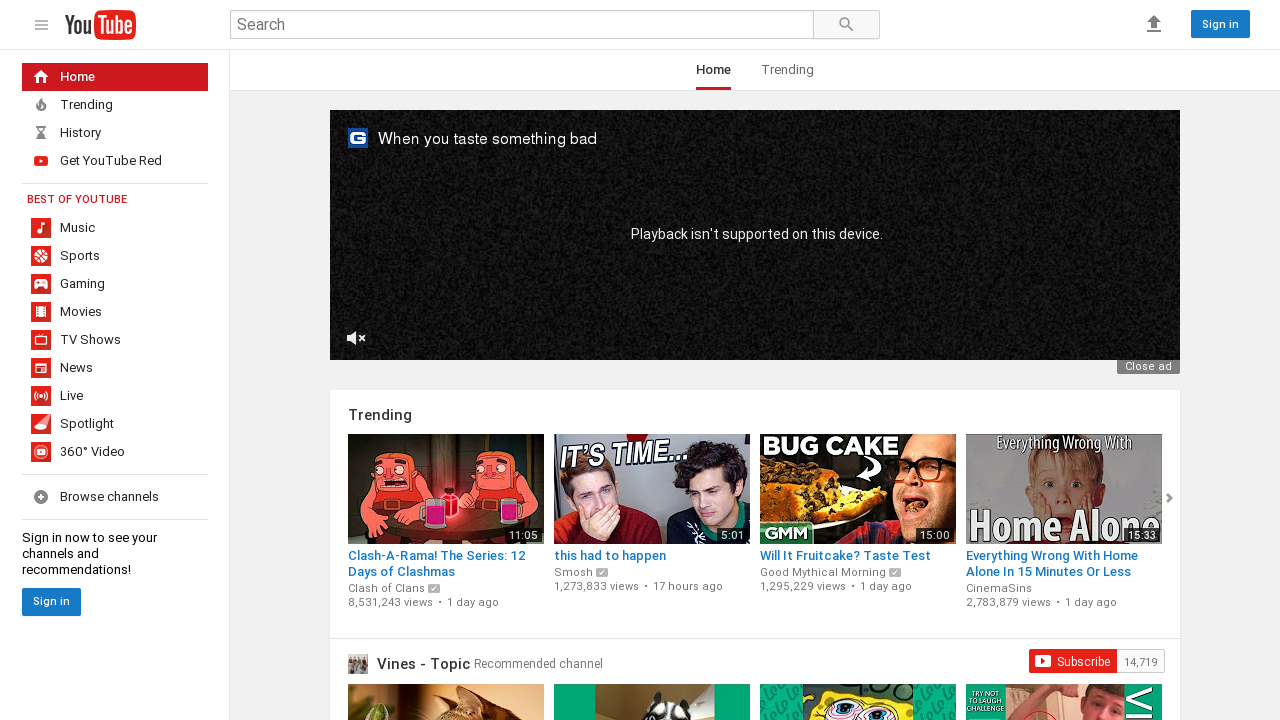Click Sign in button in sidebar
Viewport: 1280px width, 720px height.
[x=51, y=602]
